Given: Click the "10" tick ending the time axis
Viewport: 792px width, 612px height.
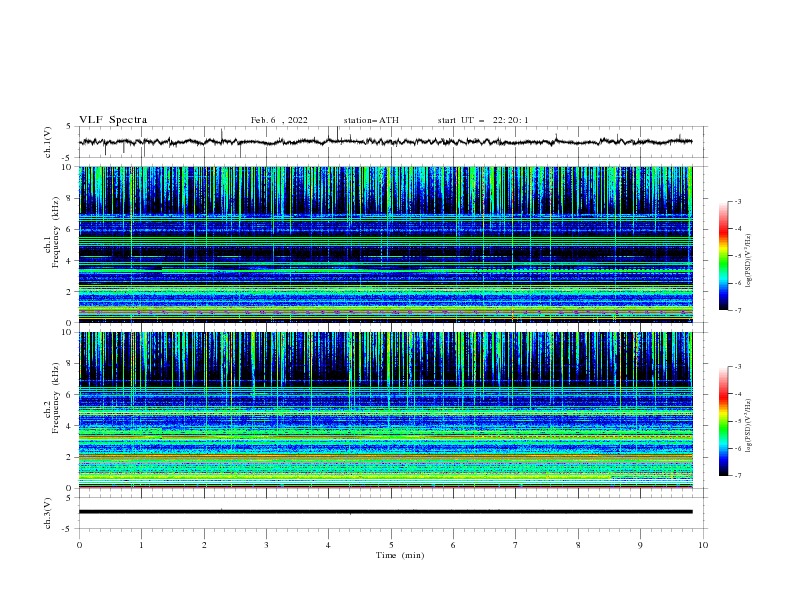Looking at the screenshot, I should coord(703,545).
